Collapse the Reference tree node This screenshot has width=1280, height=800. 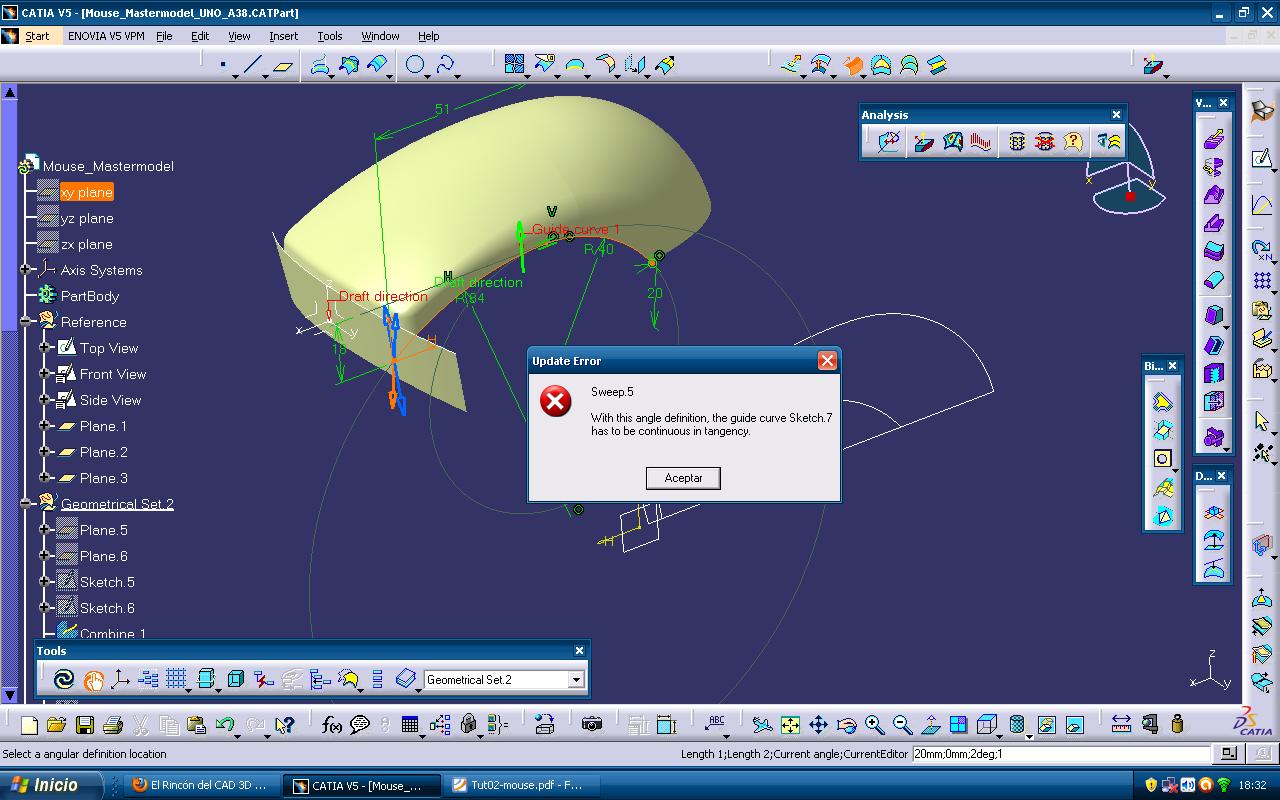pyautogui.click(x=26, y=322)
